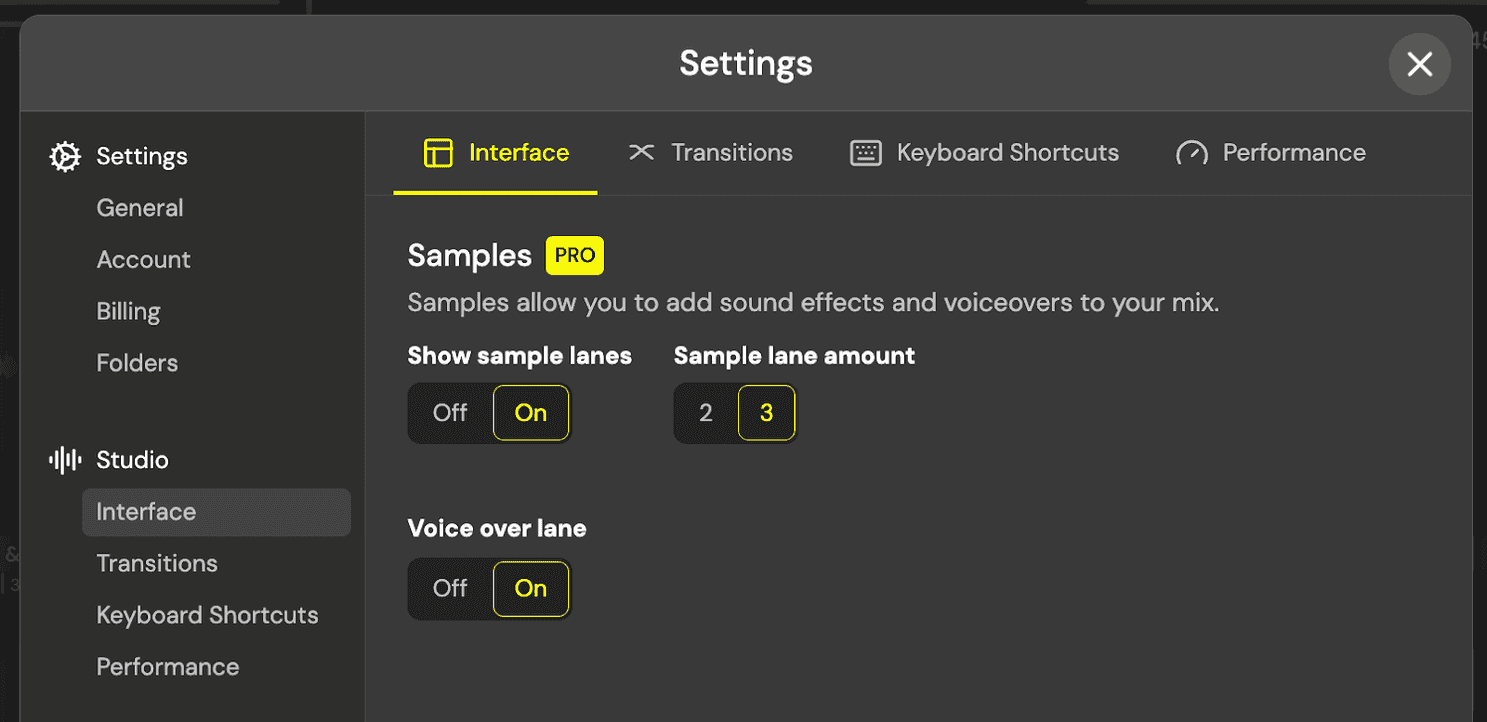Turn on Show sample lanes
Viewport: 1487px width, 722px height.
coord(530,413)
